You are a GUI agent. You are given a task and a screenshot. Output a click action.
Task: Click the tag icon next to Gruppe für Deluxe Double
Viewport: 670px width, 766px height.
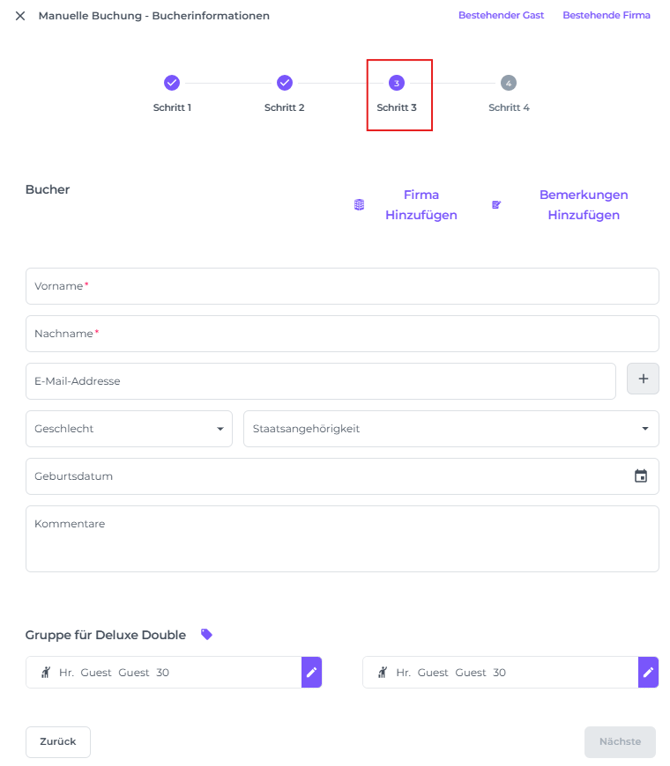(x=207, y=634)
